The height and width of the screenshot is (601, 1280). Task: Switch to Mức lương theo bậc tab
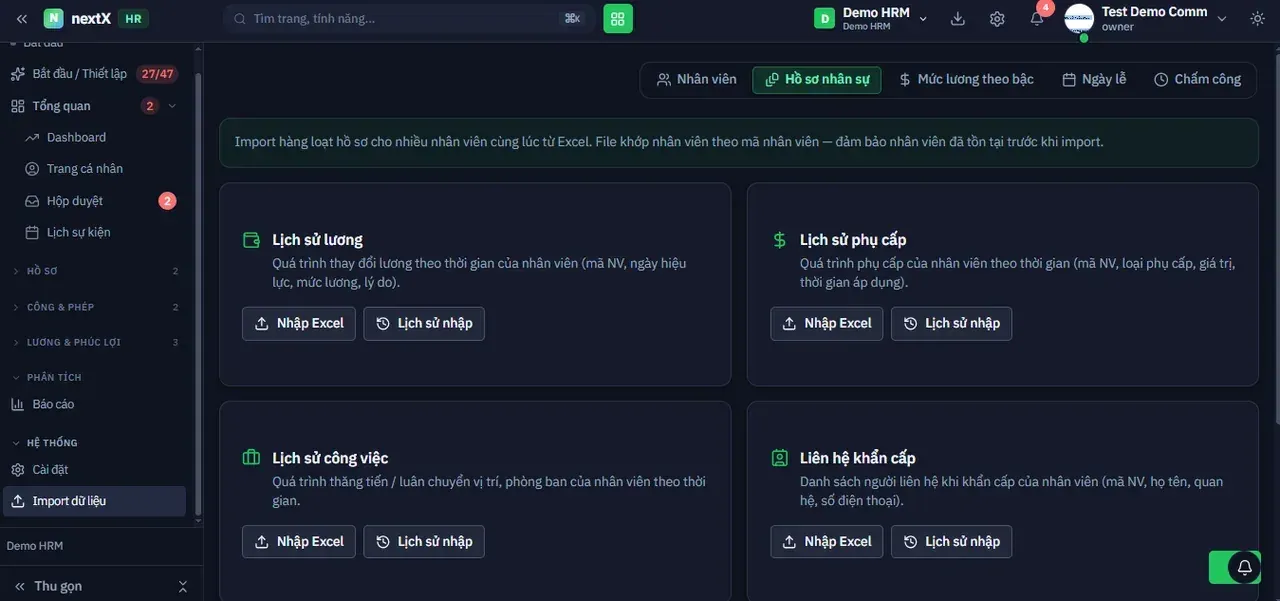pos(966,80)
